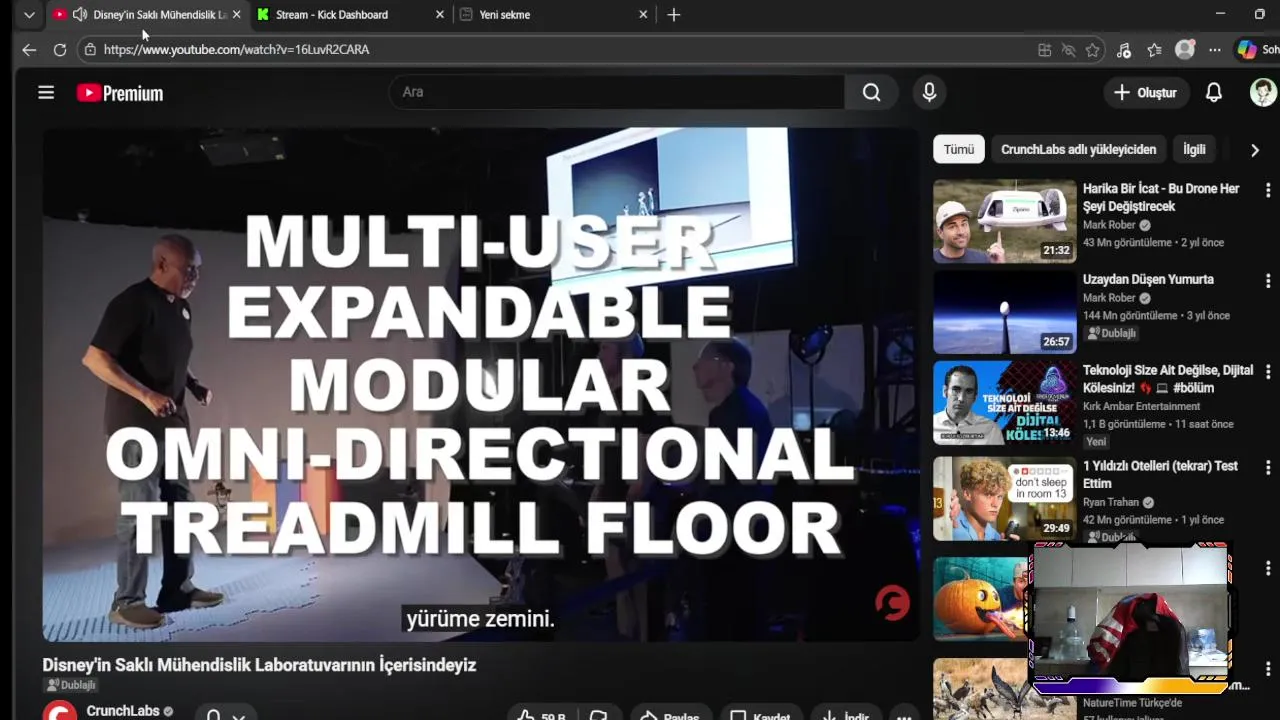Open more actions dots below video
The height and width of the screenshot is (720, 1280).
(x=904, y=715)
